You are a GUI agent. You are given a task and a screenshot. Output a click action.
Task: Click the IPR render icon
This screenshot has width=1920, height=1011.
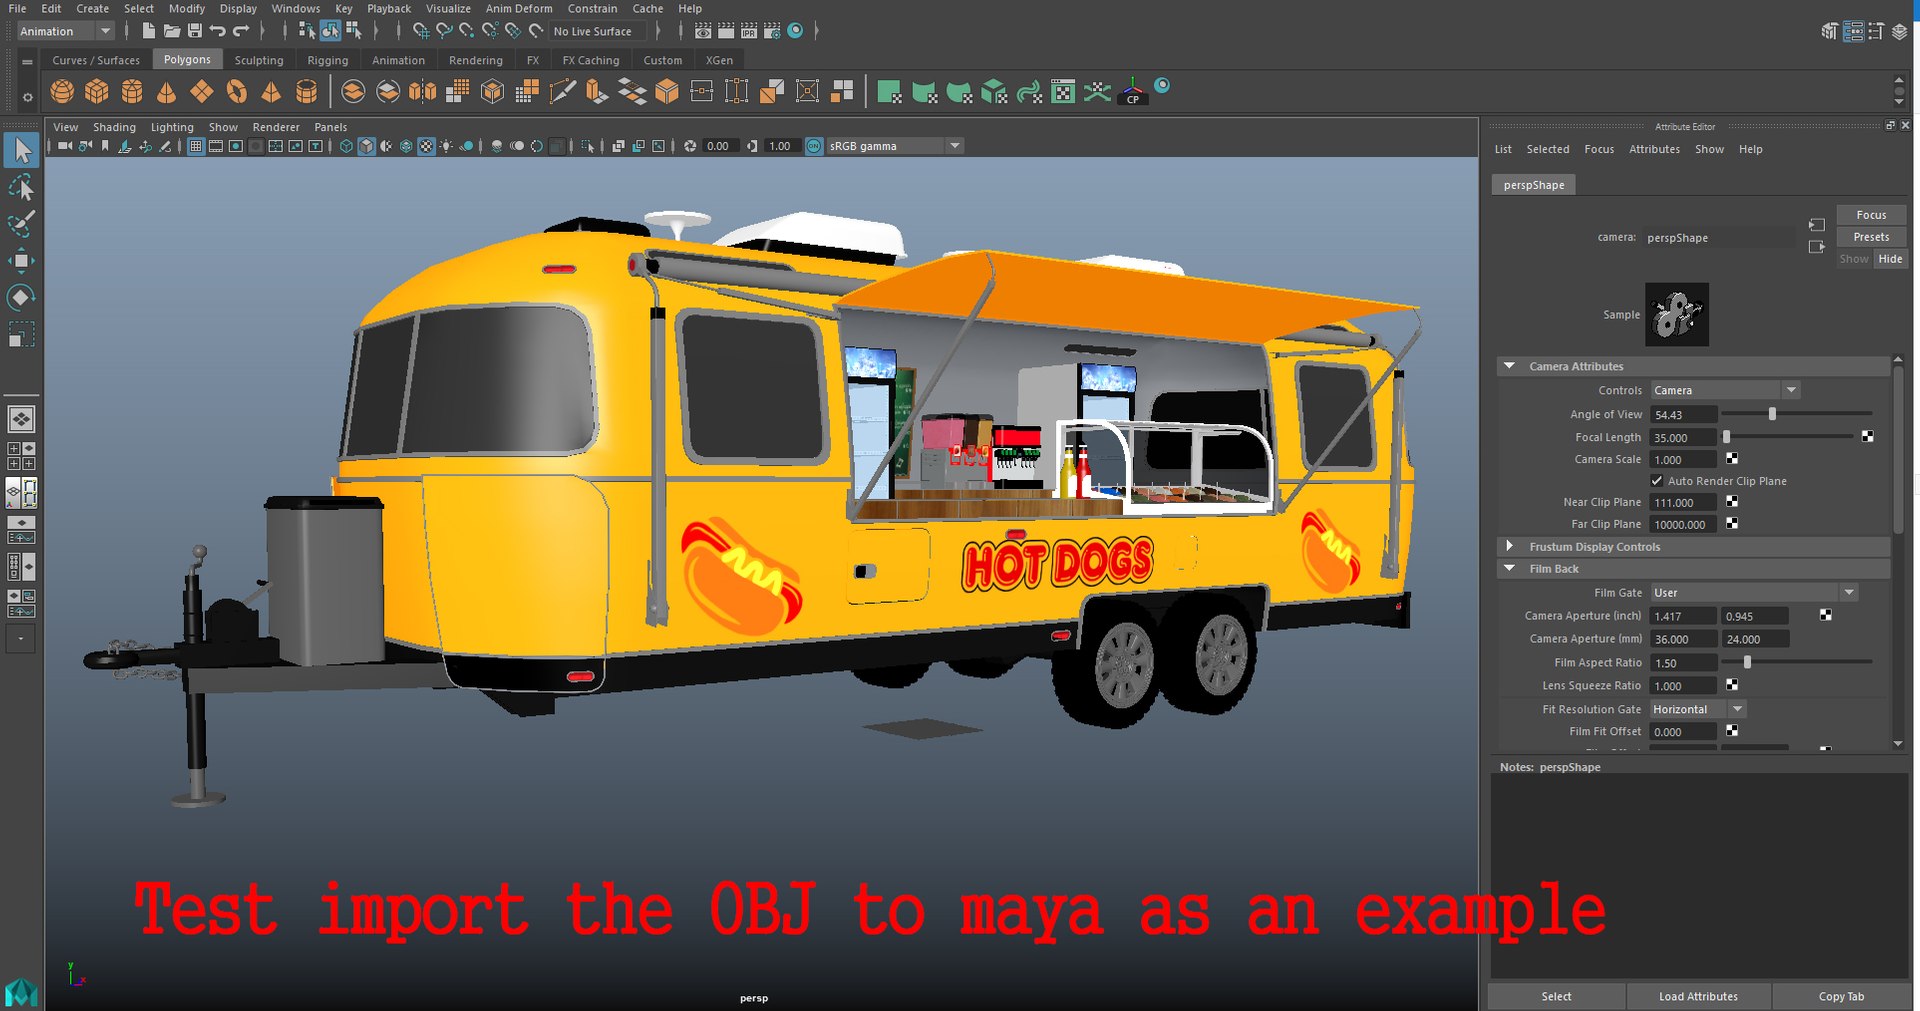[x=749, y=31]
